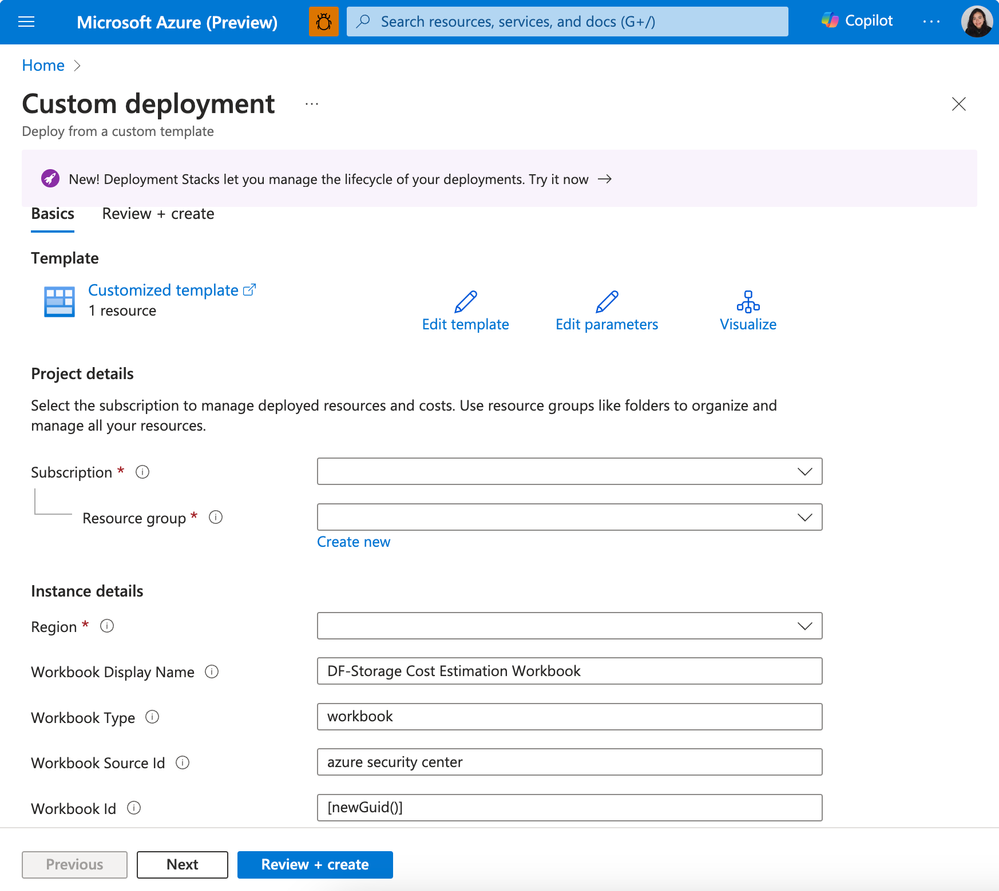999x891 pixels.
Task: Edit the Workbook Type field
Action: [570, 717]
